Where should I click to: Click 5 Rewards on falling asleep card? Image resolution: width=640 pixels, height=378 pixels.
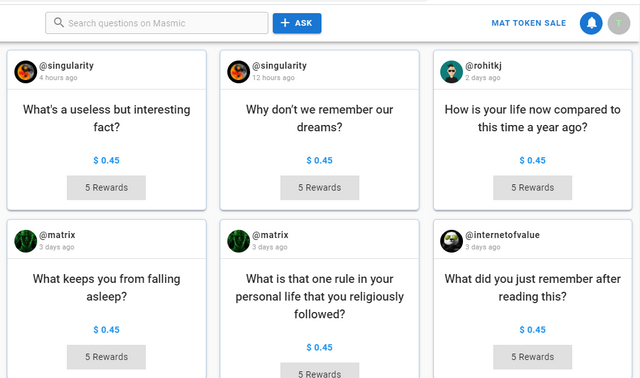tap(107, 357)
